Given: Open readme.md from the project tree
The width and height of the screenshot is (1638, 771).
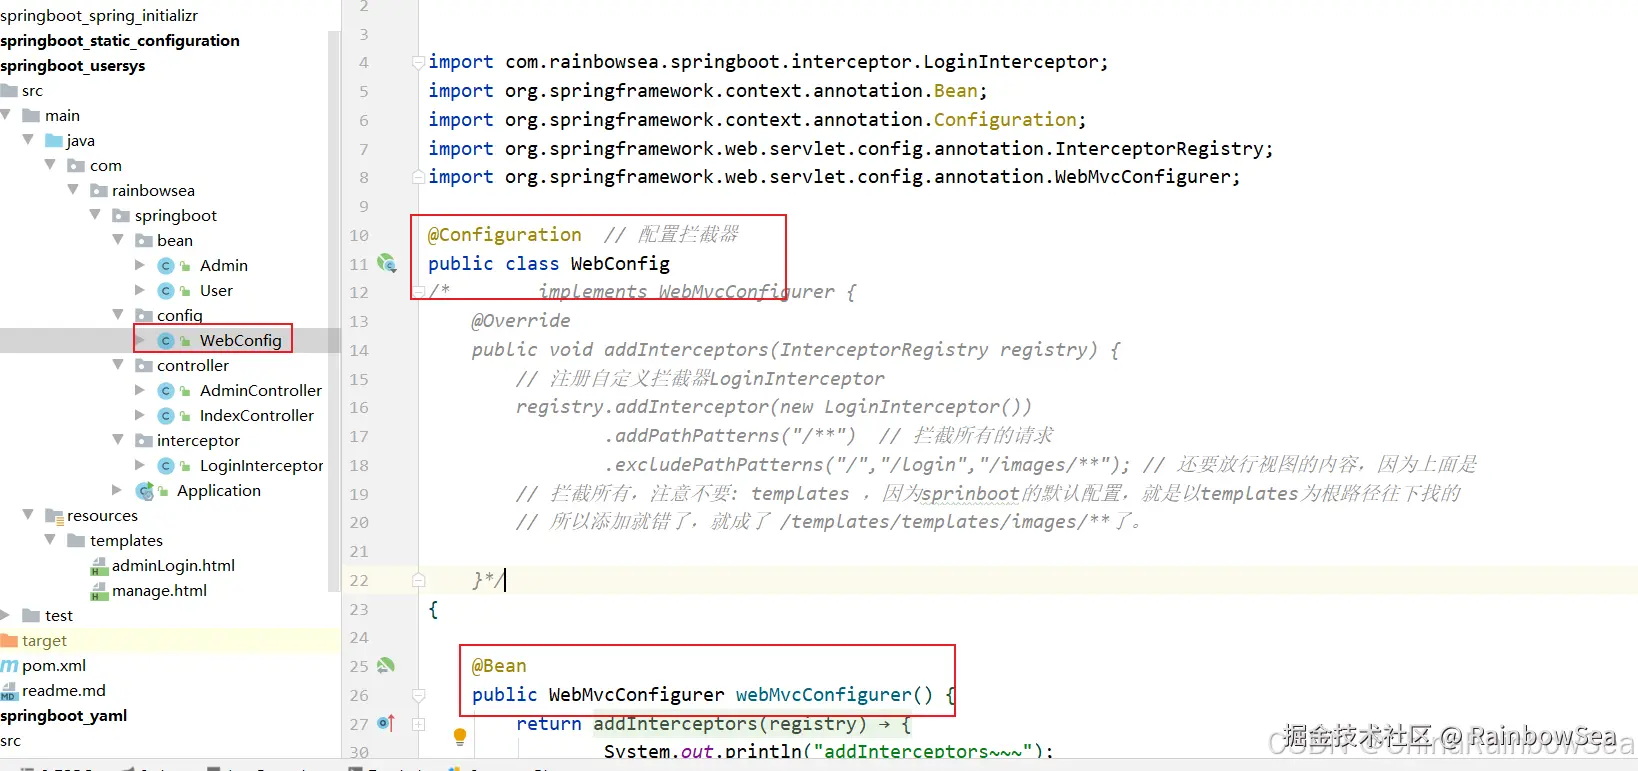Looking at the screenshot, I should [64, 691].
